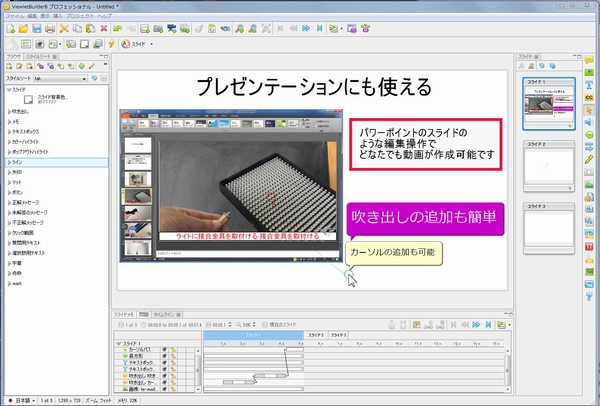Open the 挿入 menu
600x406 pixels.
click(57, 16)
